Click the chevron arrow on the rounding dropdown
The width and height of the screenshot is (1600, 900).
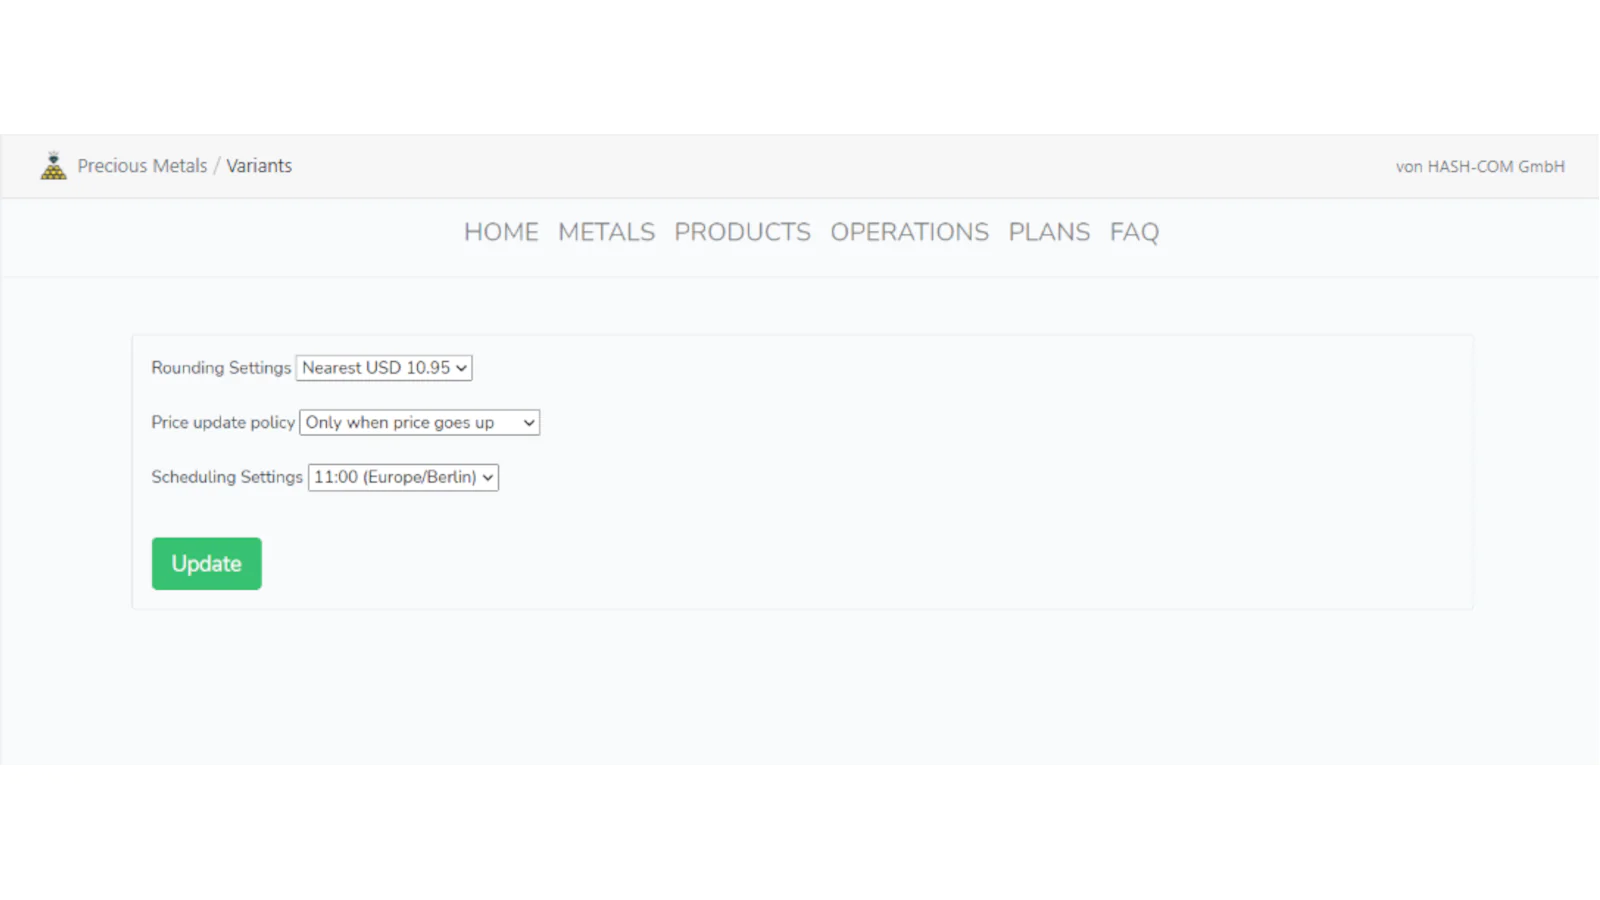point(461,369)
